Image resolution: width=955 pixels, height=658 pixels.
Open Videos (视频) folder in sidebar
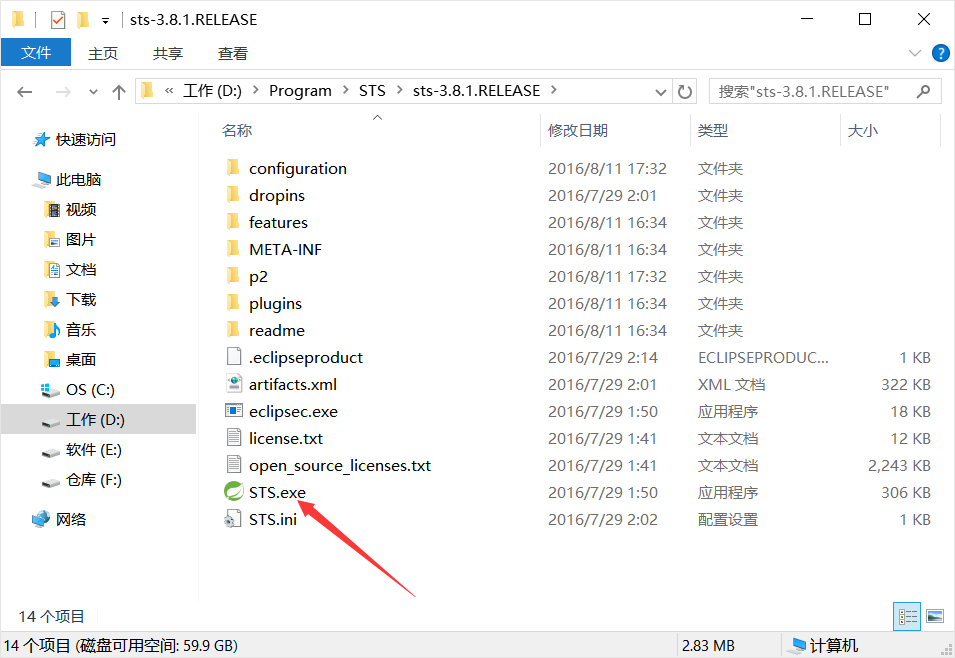[x=70, y=209]
